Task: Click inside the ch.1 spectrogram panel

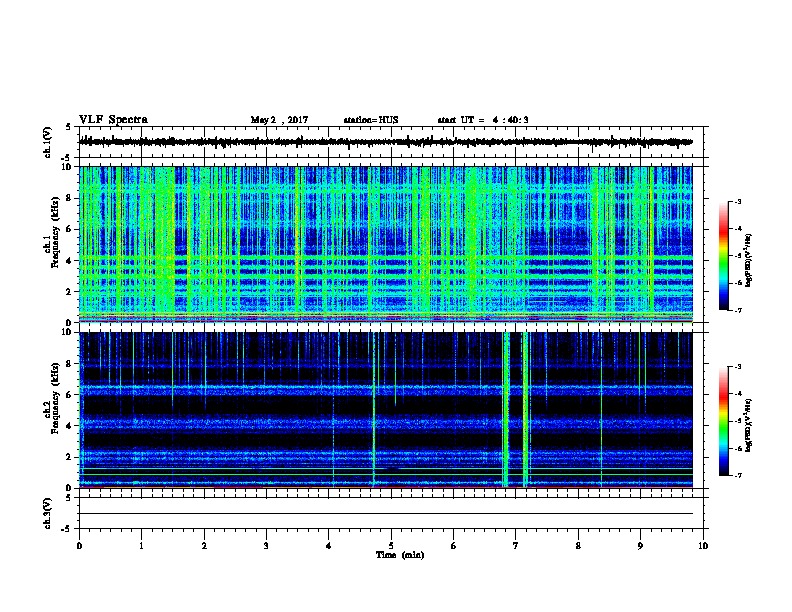Action: tap(386, 244)
